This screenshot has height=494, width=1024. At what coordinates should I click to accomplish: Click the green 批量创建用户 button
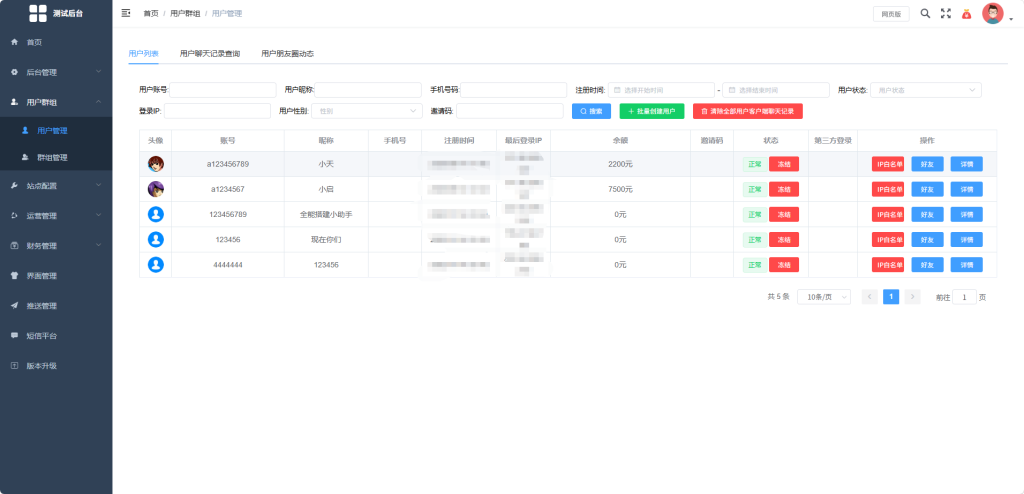652,111
